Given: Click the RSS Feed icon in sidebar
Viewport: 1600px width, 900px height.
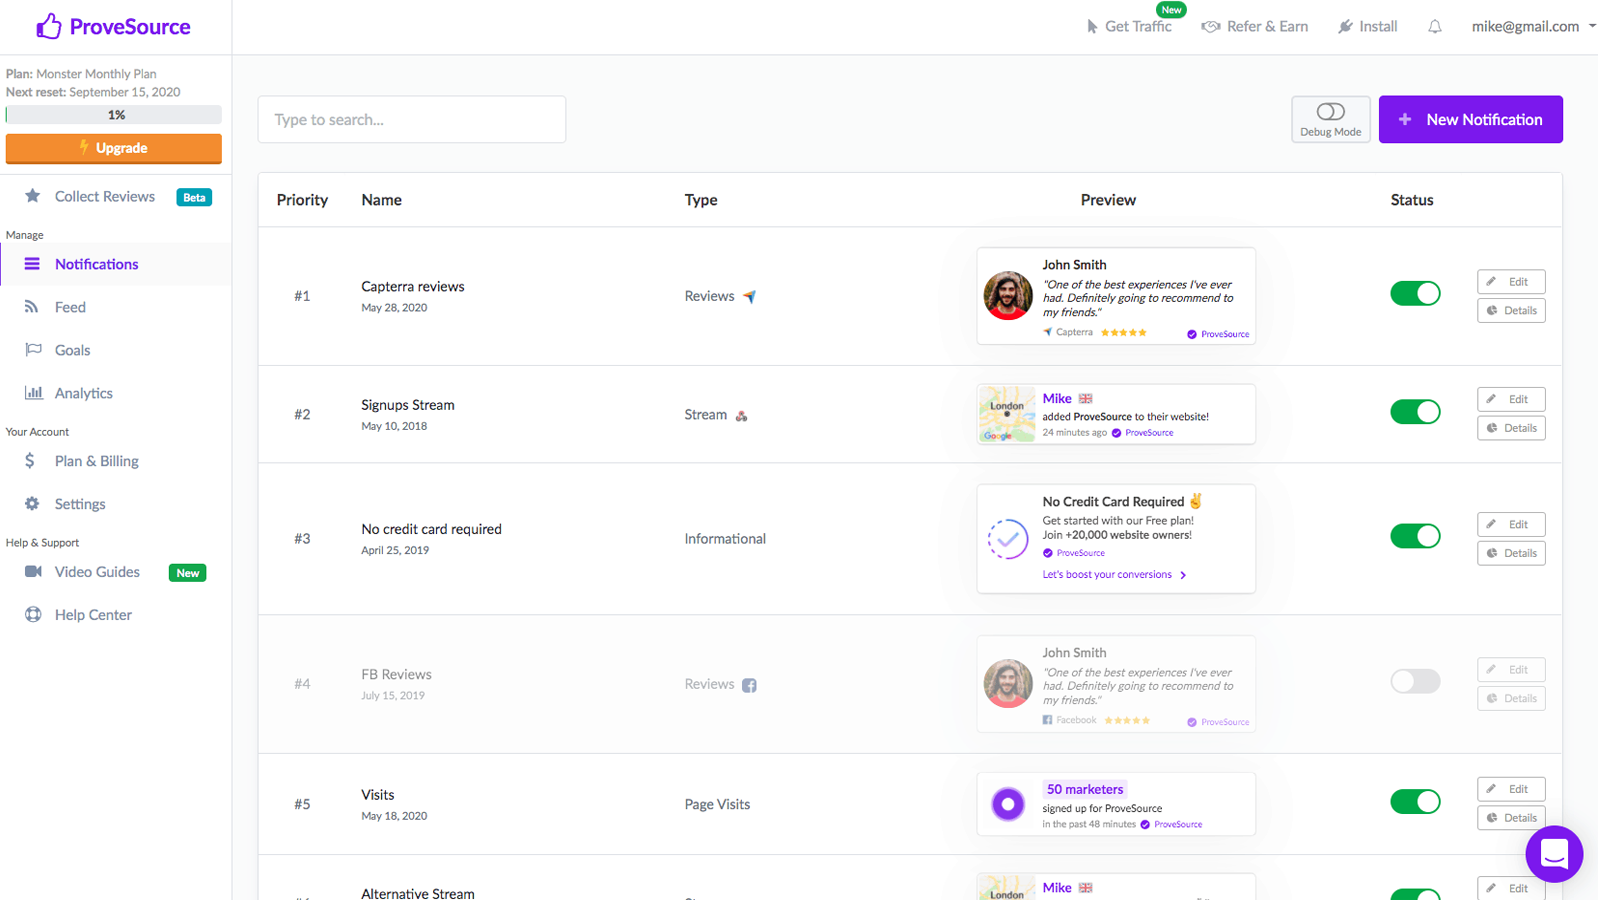Looking at the screenshot, I should click(x=32, y=307).
